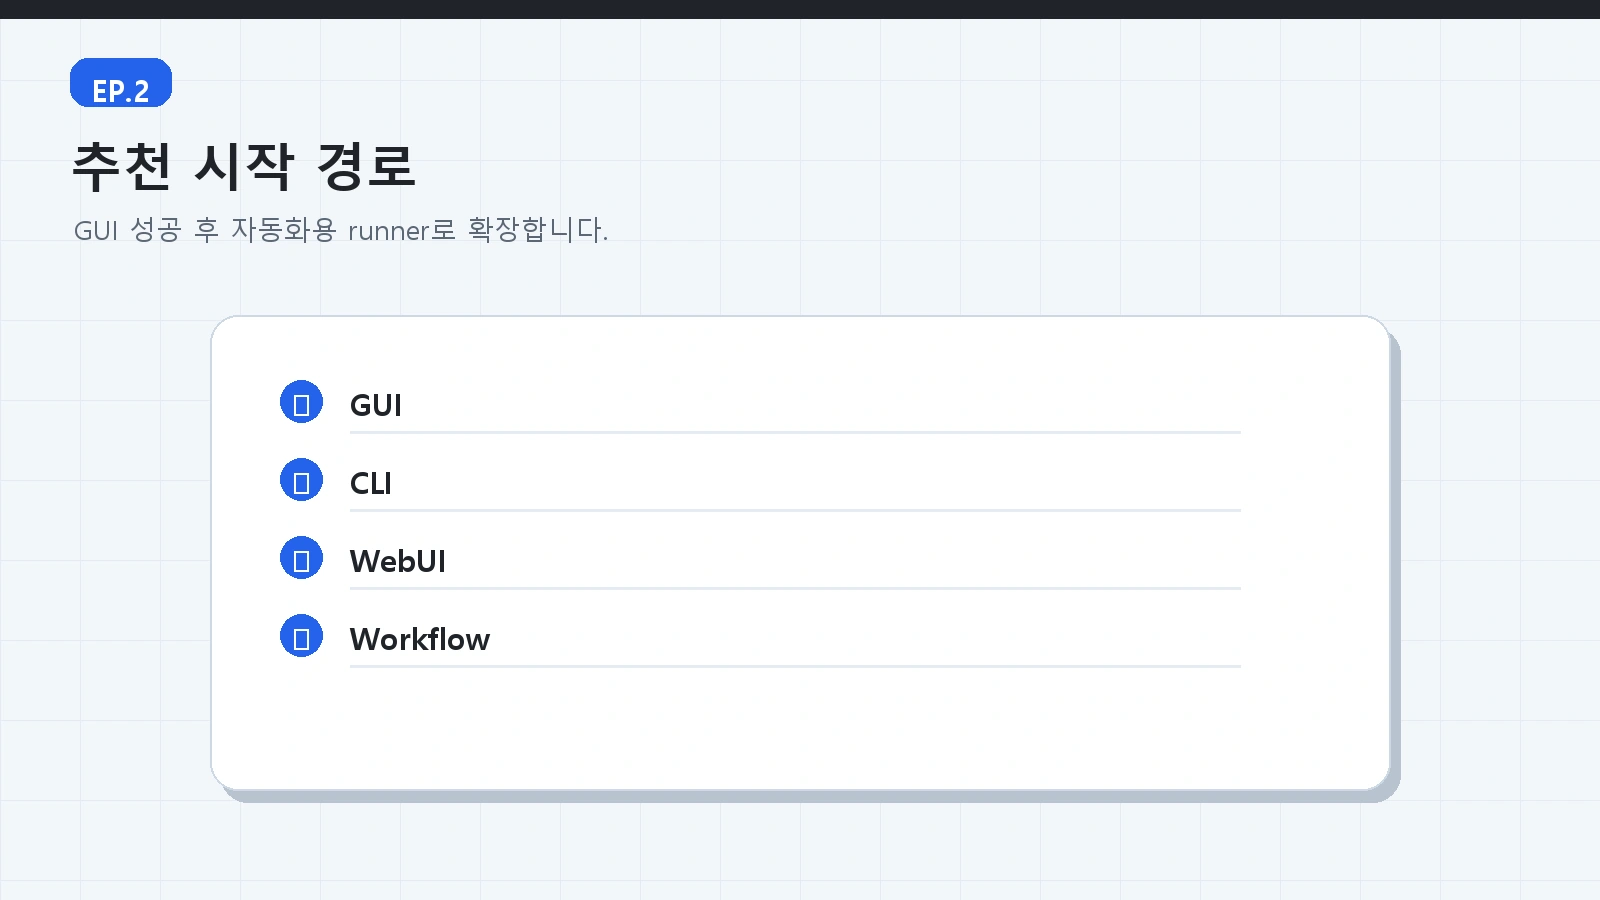Click the separator line below WebUI
Screen dimensions: 1600x900
coord(795,589)
